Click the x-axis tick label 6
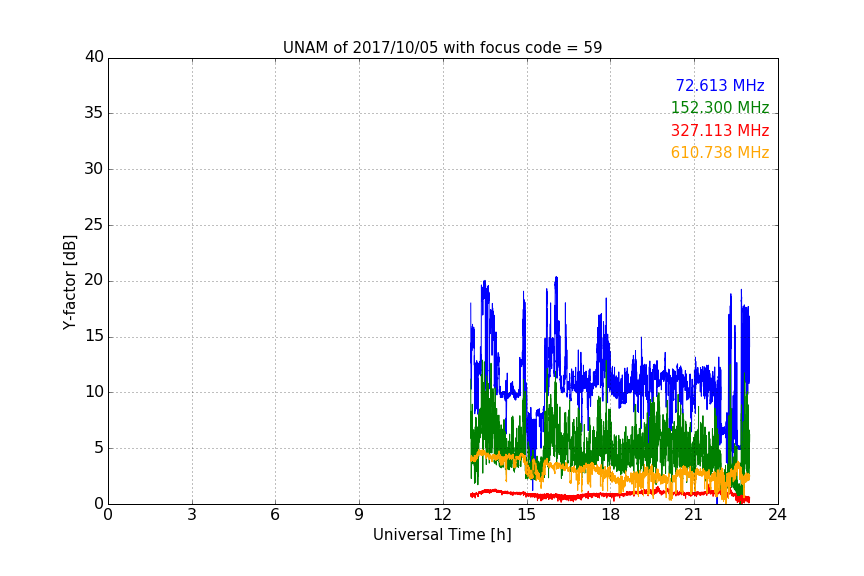This screenshot has height=576, width=864. coord(276,515)
